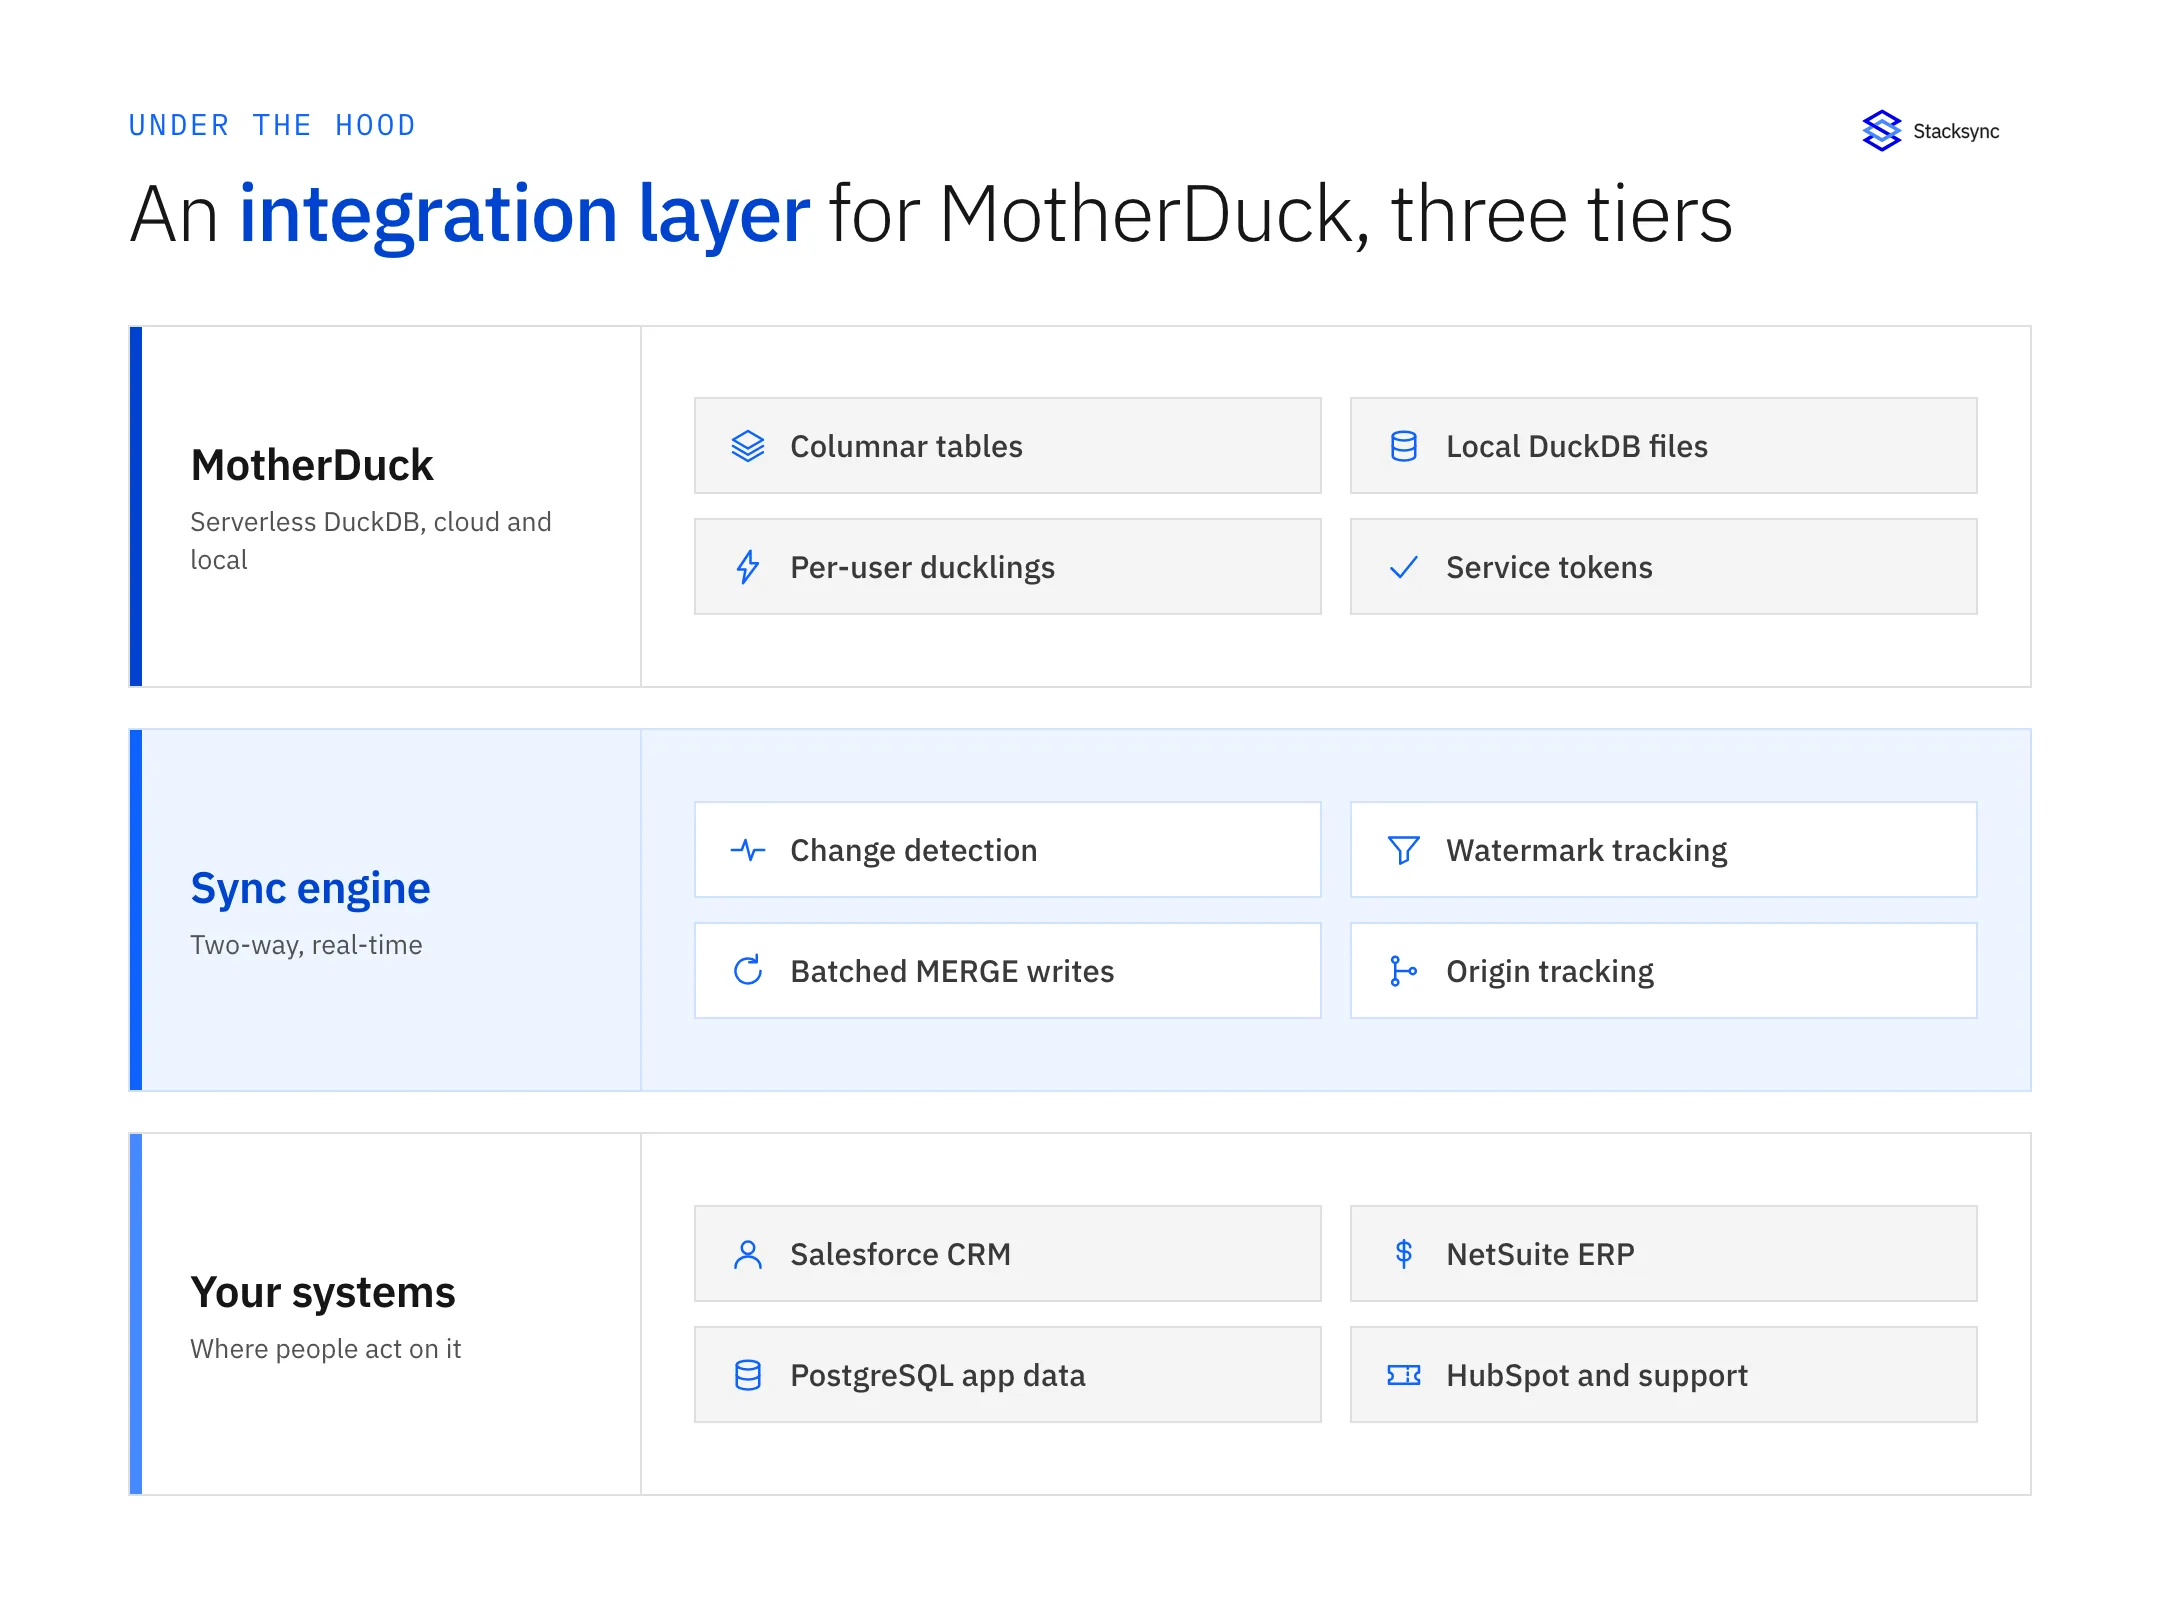Click the dollar icon beside NetSuite ERP
Image resolution: width=2160 pixels, height=1600 pixels.
pos(1404,1254)
